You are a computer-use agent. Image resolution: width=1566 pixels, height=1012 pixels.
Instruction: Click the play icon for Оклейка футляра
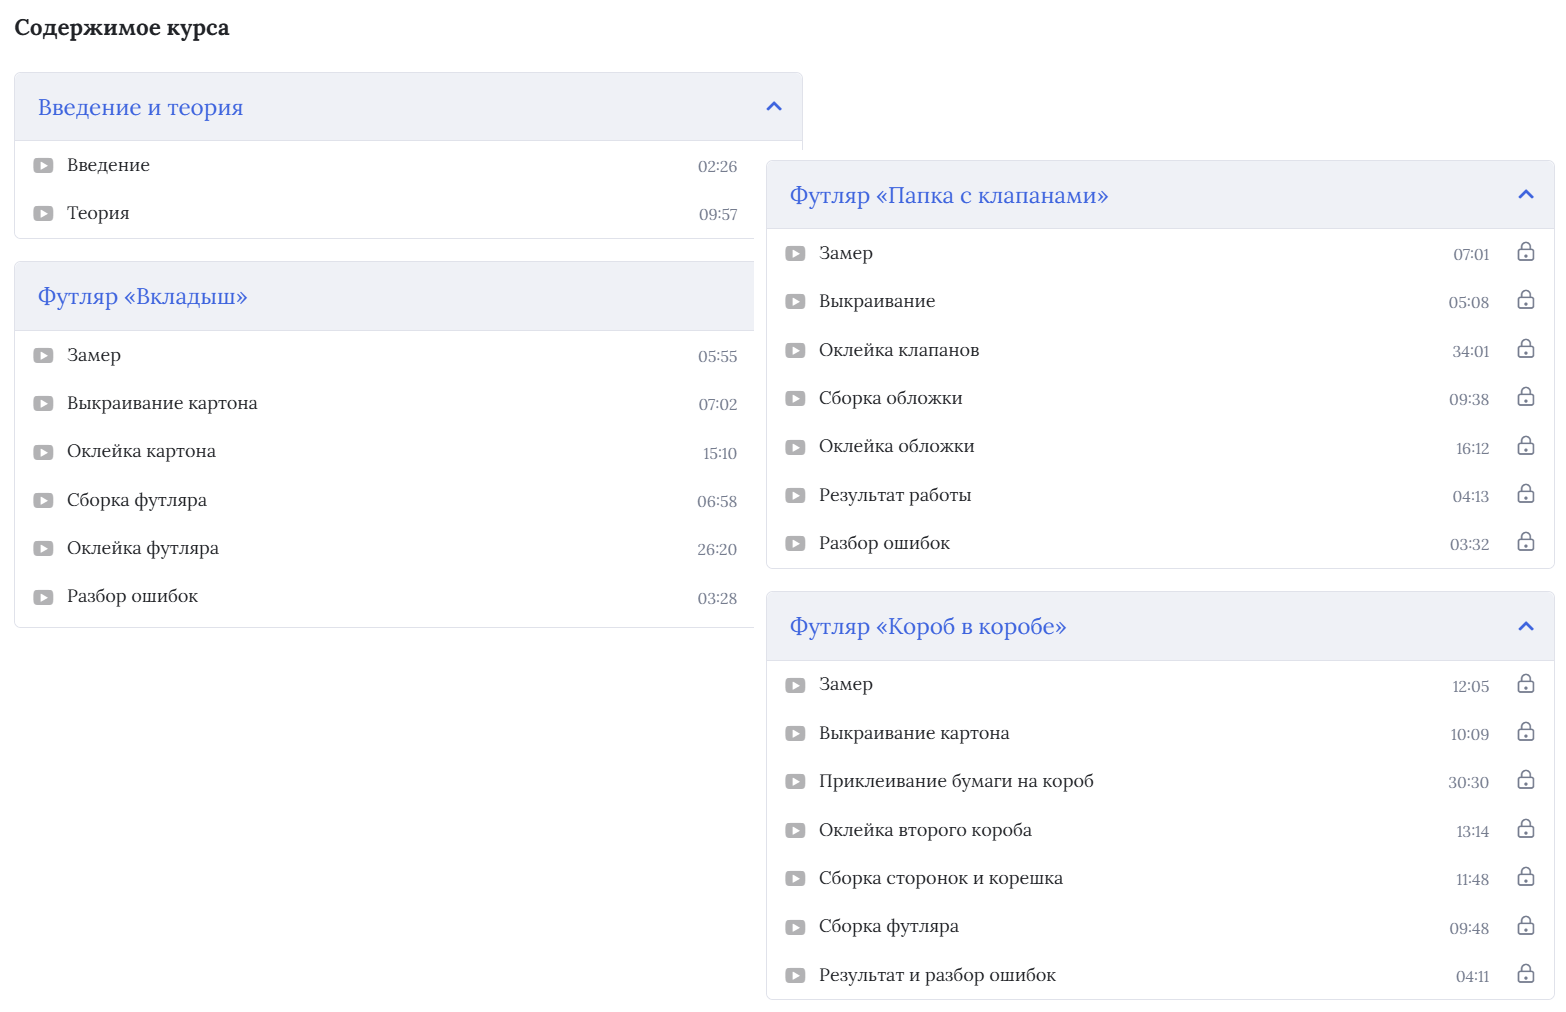click(x=43, y=549)
